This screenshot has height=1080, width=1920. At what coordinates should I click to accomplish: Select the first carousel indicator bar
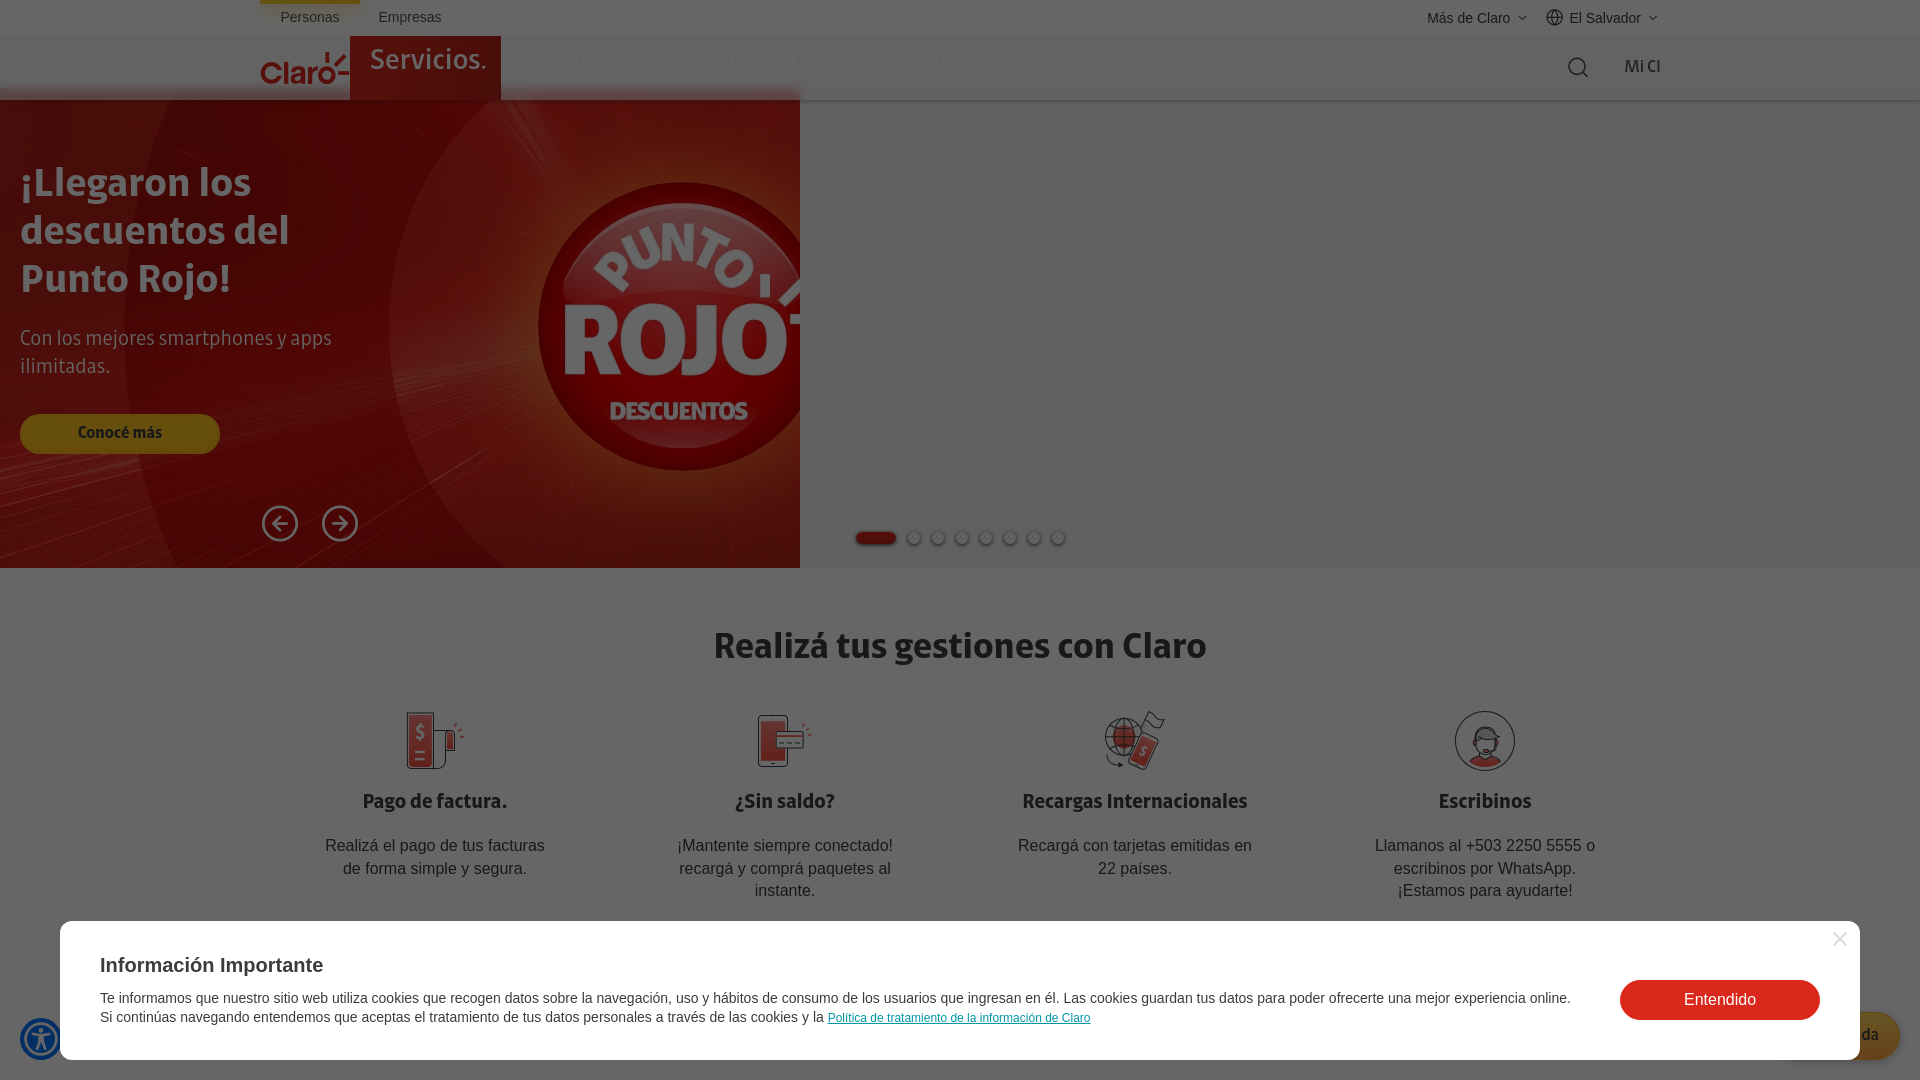coord(876,538)
